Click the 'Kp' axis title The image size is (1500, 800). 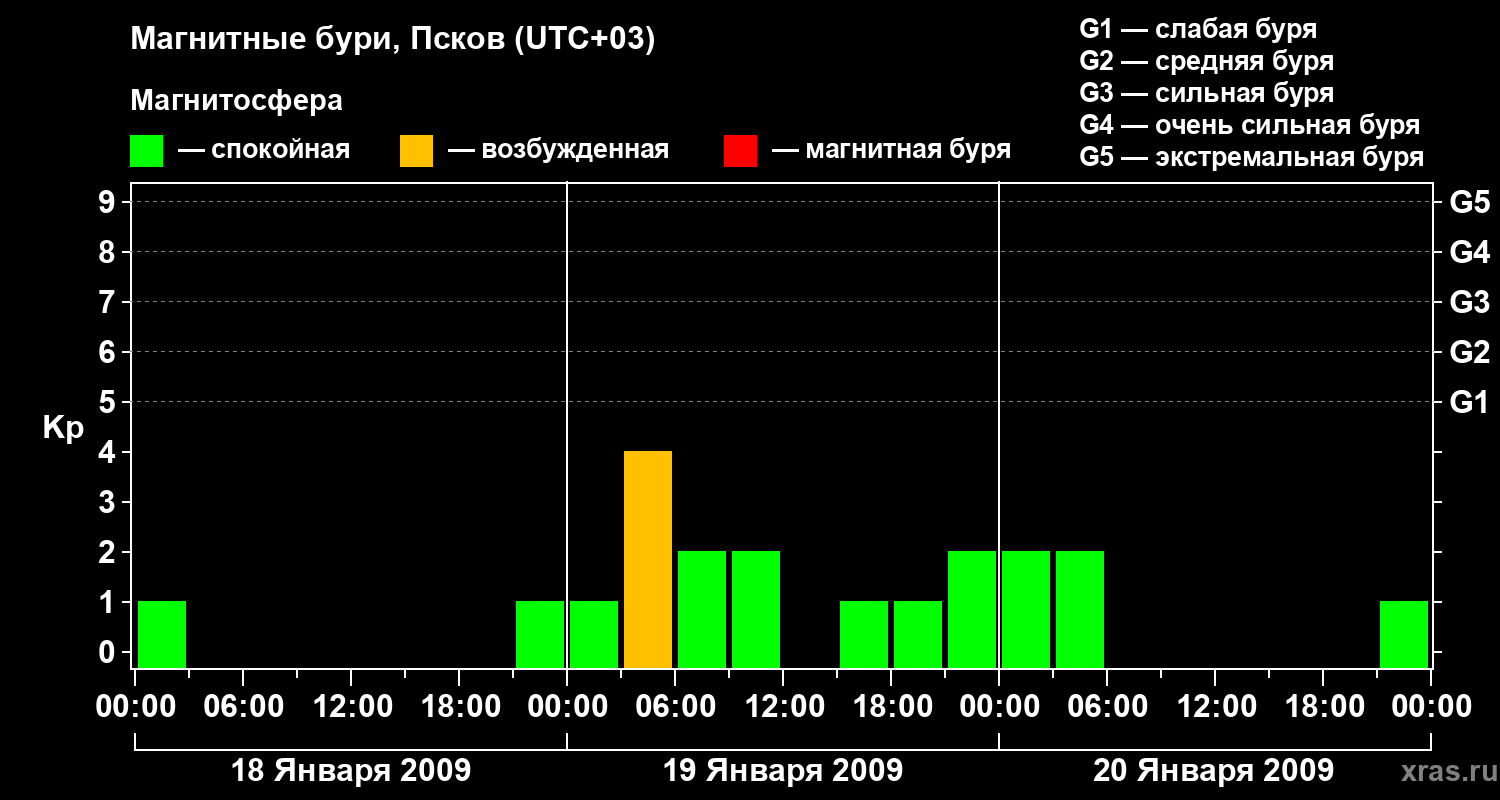[x=63, y=428]
